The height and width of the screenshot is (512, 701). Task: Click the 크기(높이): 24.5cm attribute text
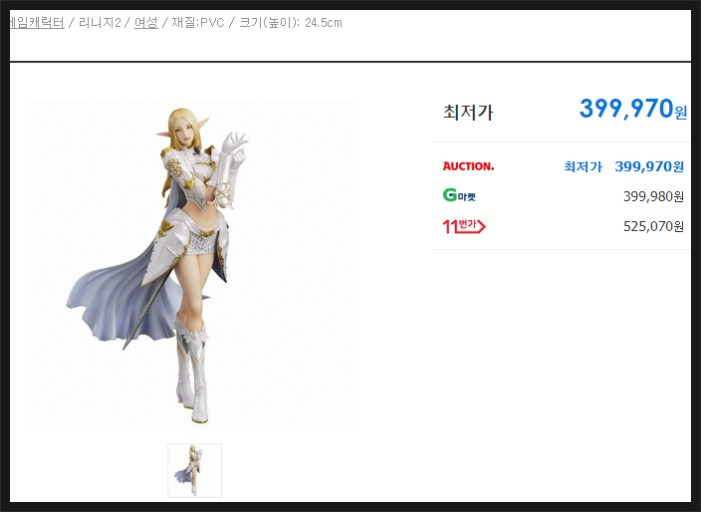[x=291, y=23]
